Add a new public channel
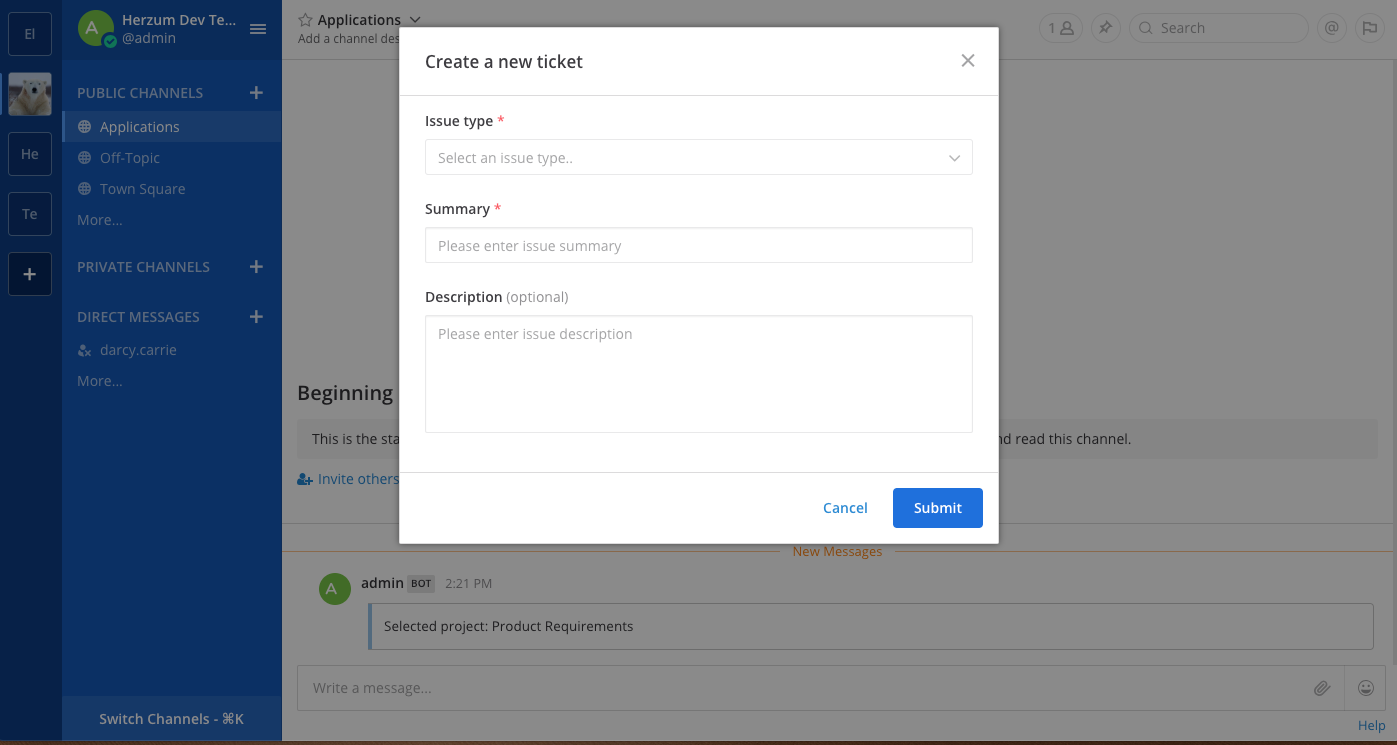The height and width of the screenshot is (745, 1397). (256, 93)
